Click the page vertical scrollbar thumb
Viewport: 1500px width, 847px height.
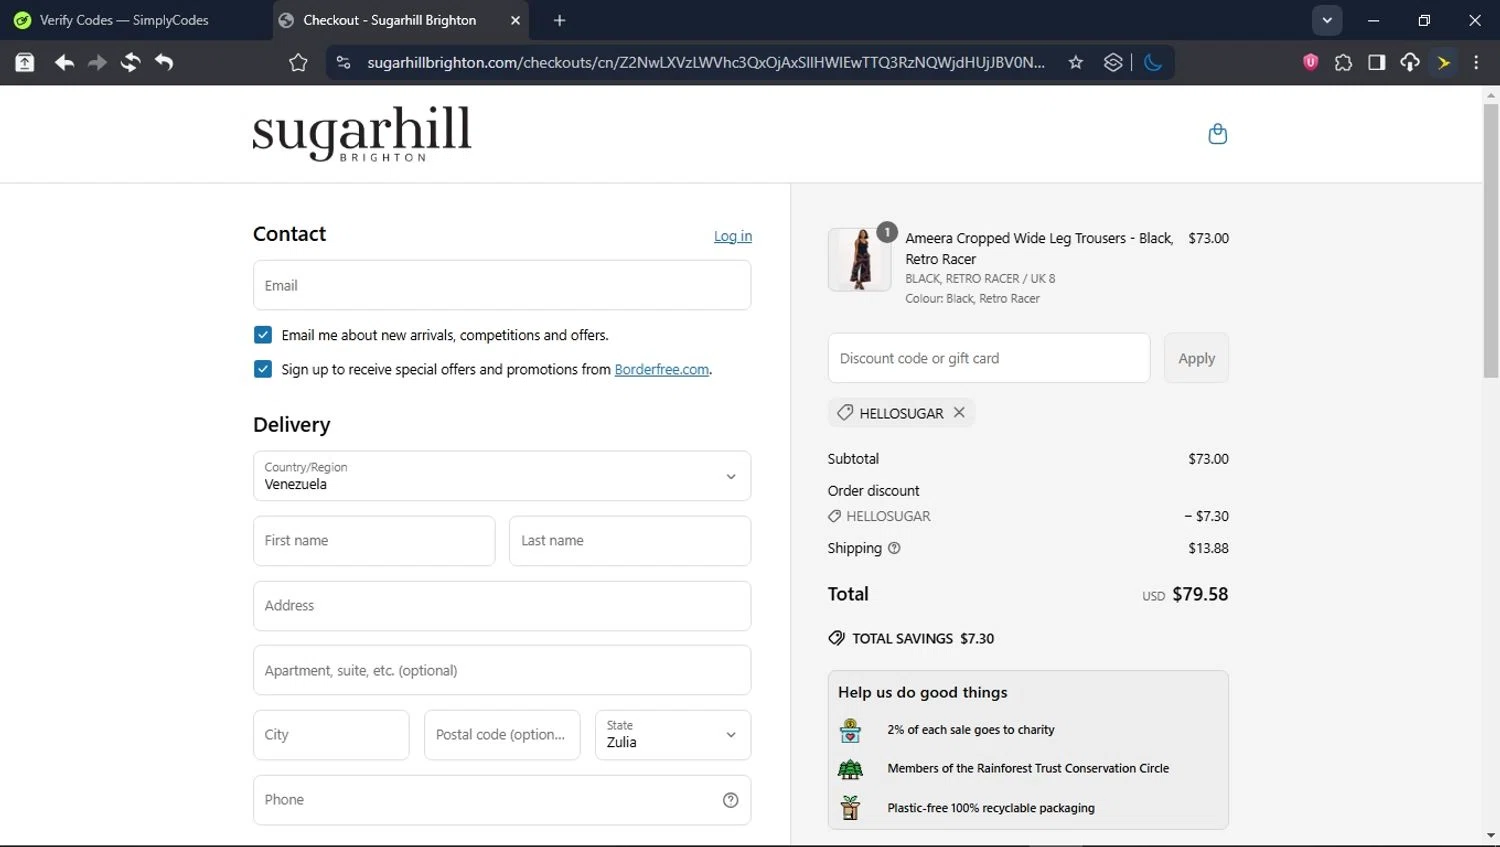1491,241
